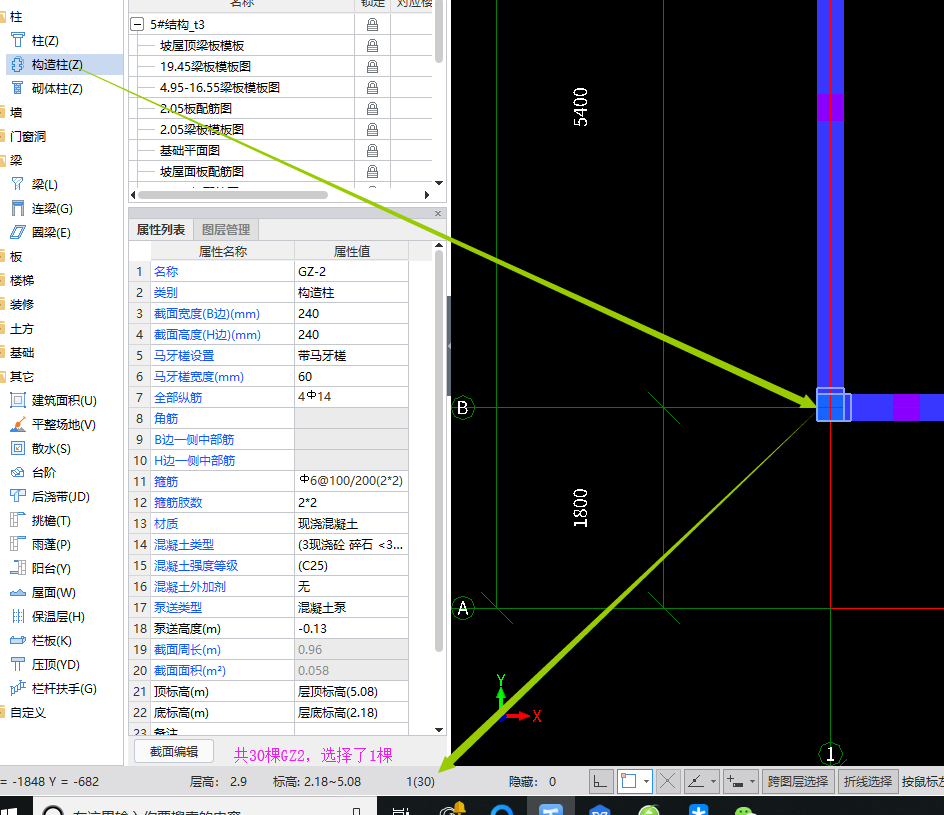Select the 构造柱(Z) component
Viewport: 944px width, 815px height.
coord(57,64)
